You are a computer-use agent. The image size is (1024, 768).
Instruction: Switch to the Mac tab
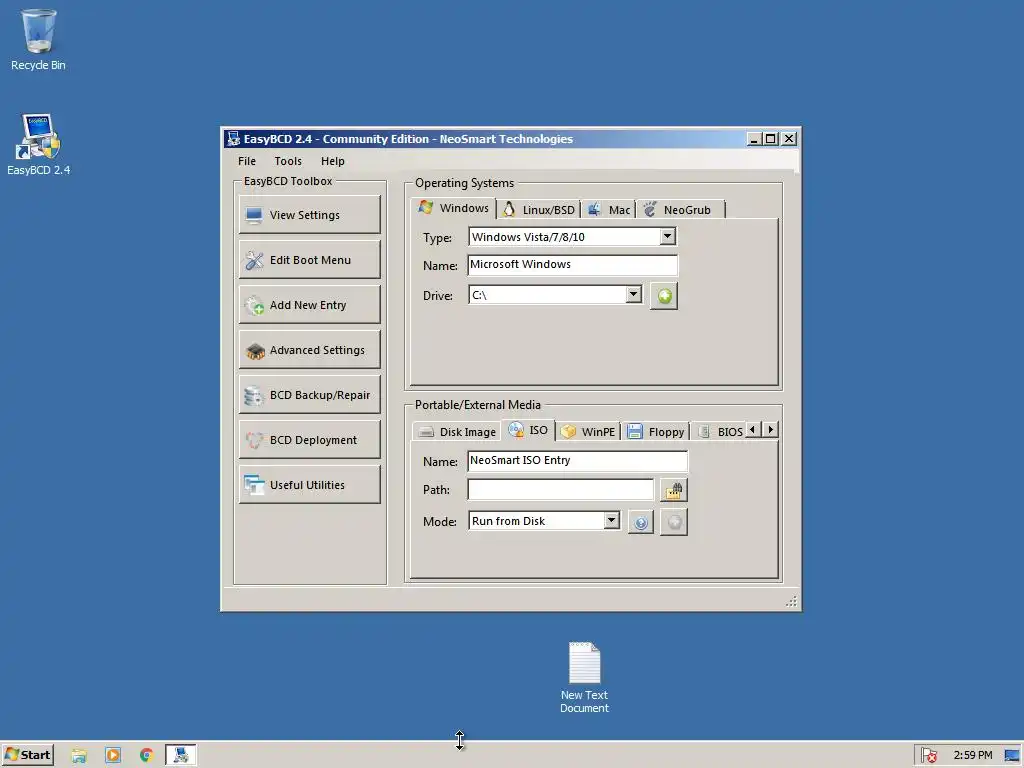[609, 210]
